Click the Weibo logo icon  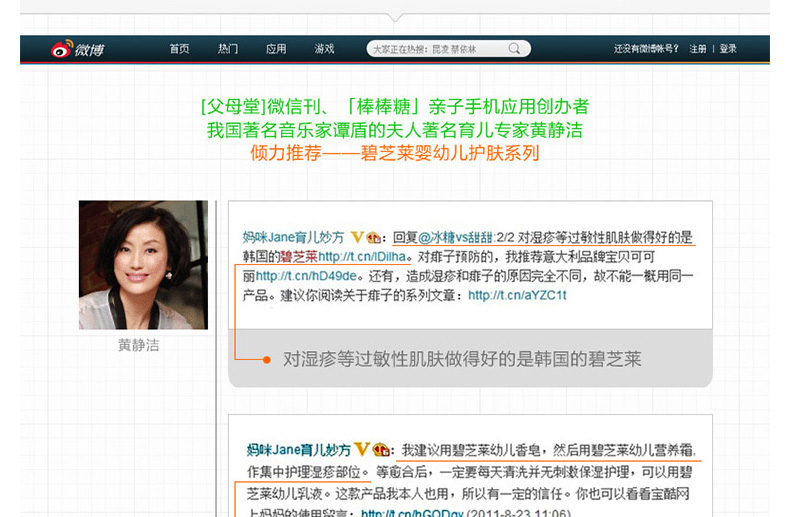(x=63, y=49)
